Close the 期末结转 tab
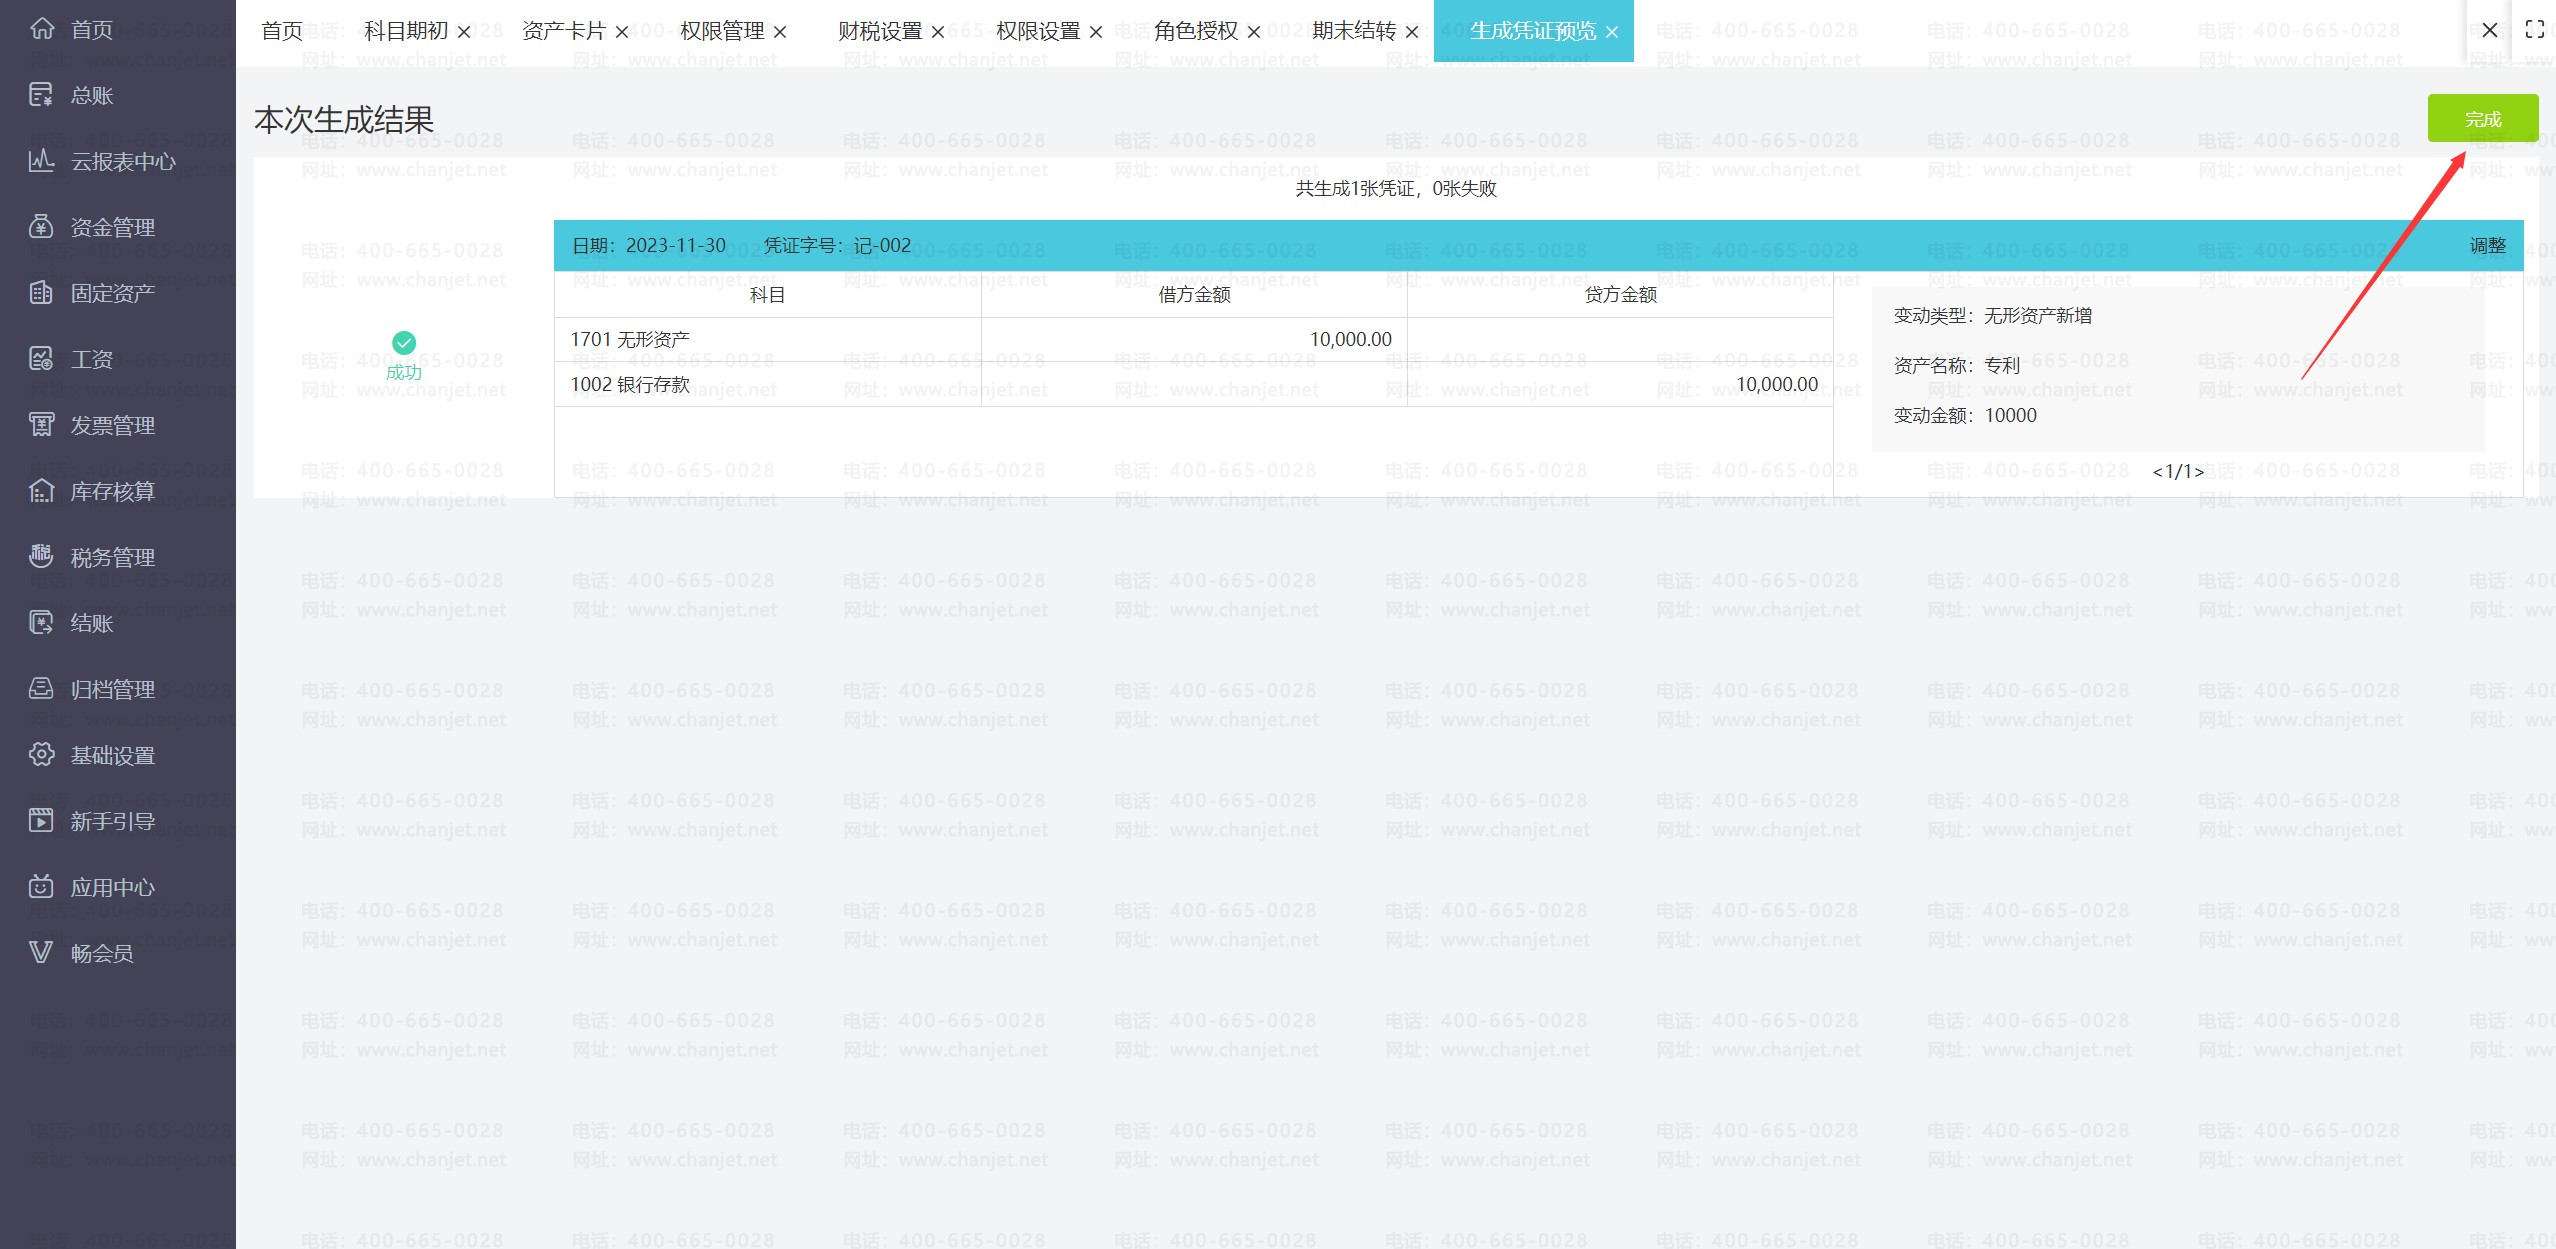The width and height of the screenshot is (2556, 1249). click(x=1412, y=33)
